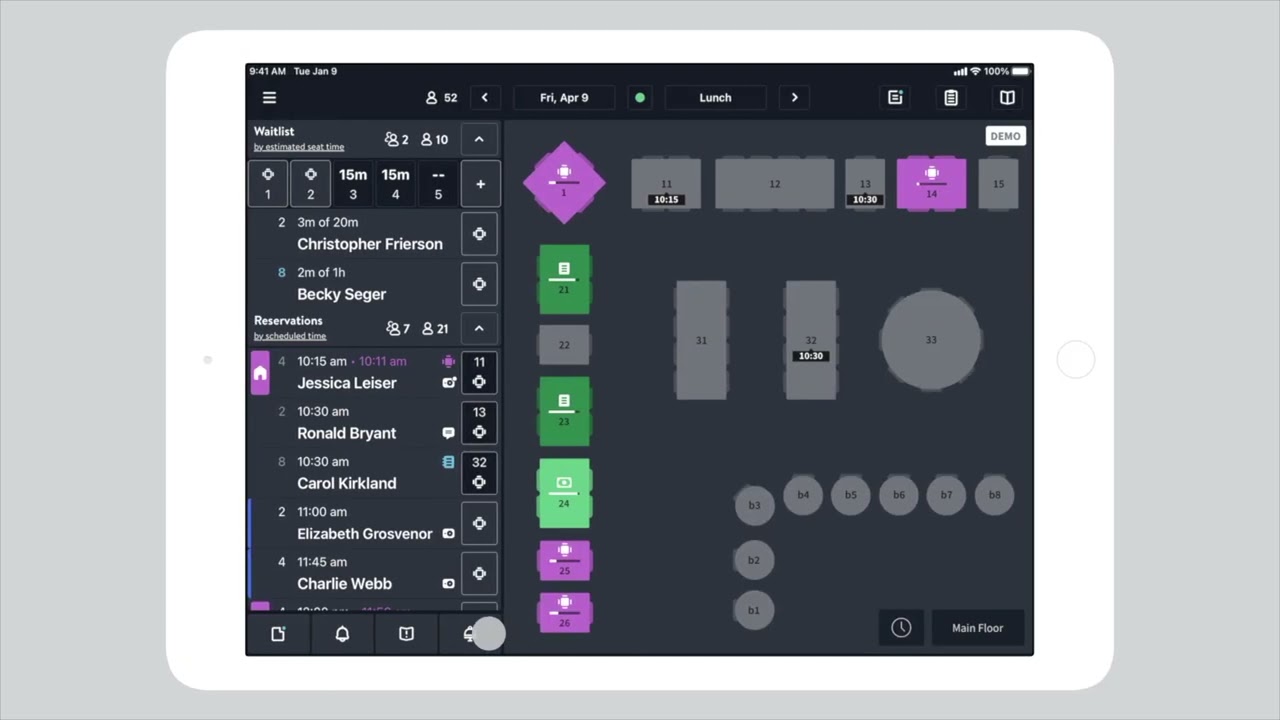1280x720 pixels.
Task: Seat Becky Seger using the table icon
Action: (479, 283)
